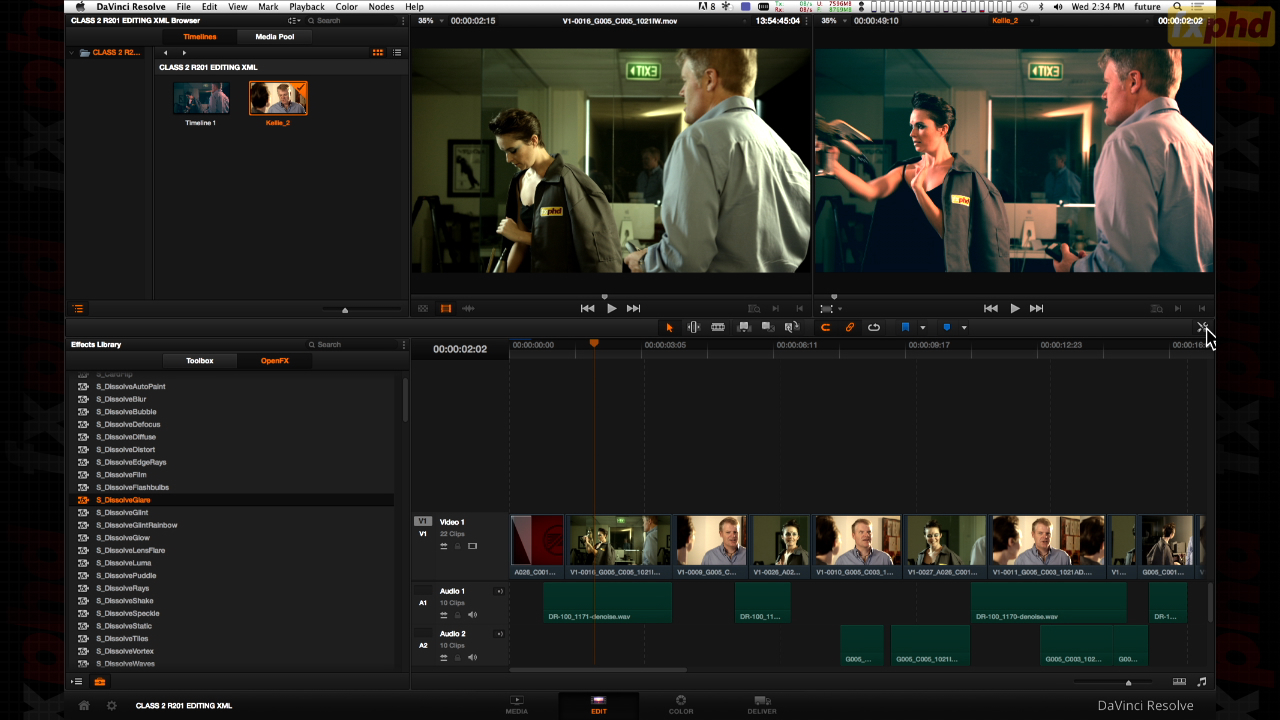
Task: Navigate forward with browser right arrow
Action: coord(184,52)
